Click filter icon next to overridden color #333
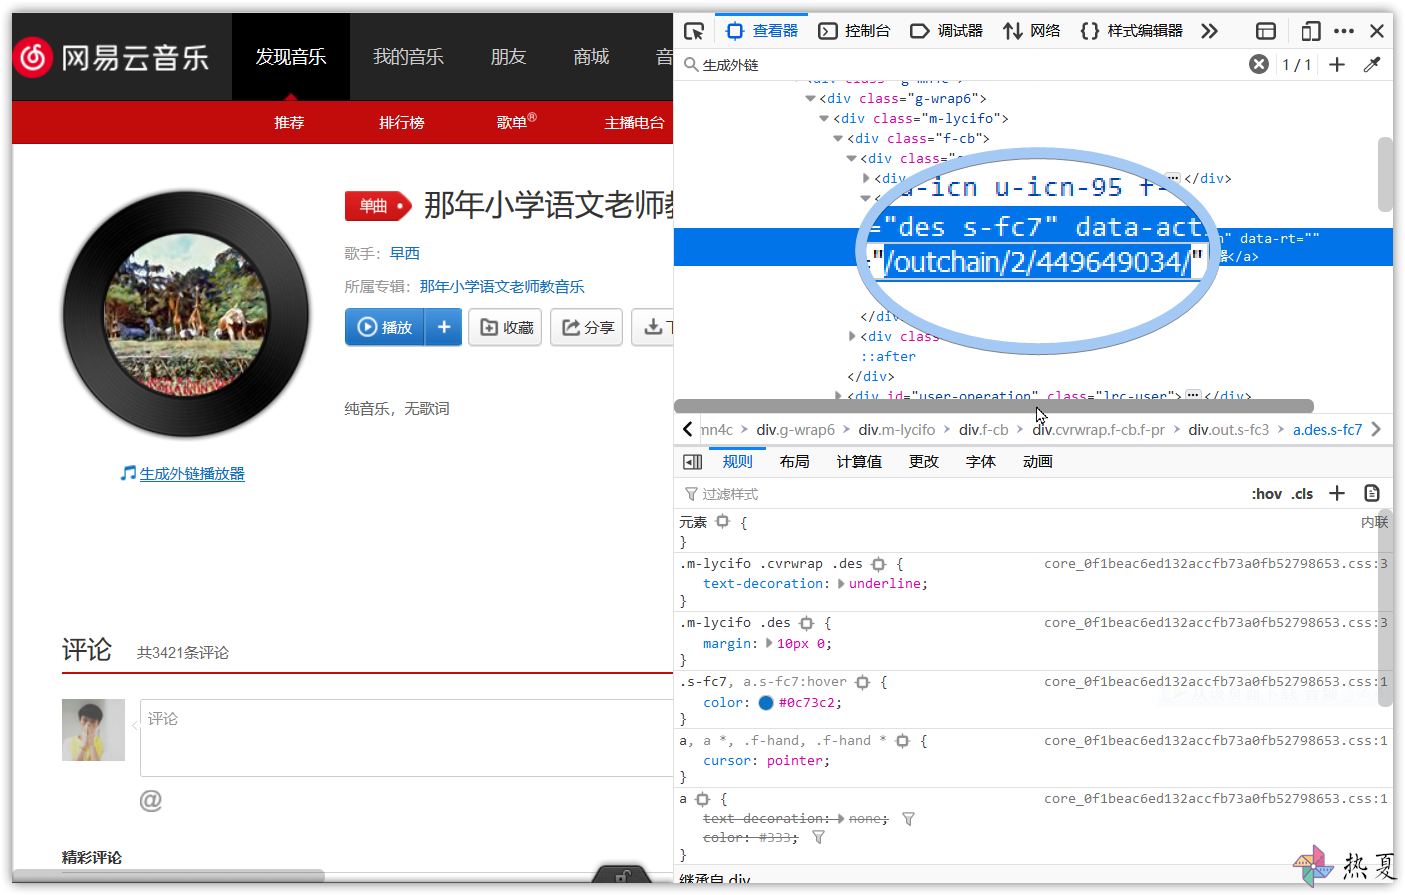Image resolution: width=1405 pixels, height=895 pixels. [x=818, y=838]
